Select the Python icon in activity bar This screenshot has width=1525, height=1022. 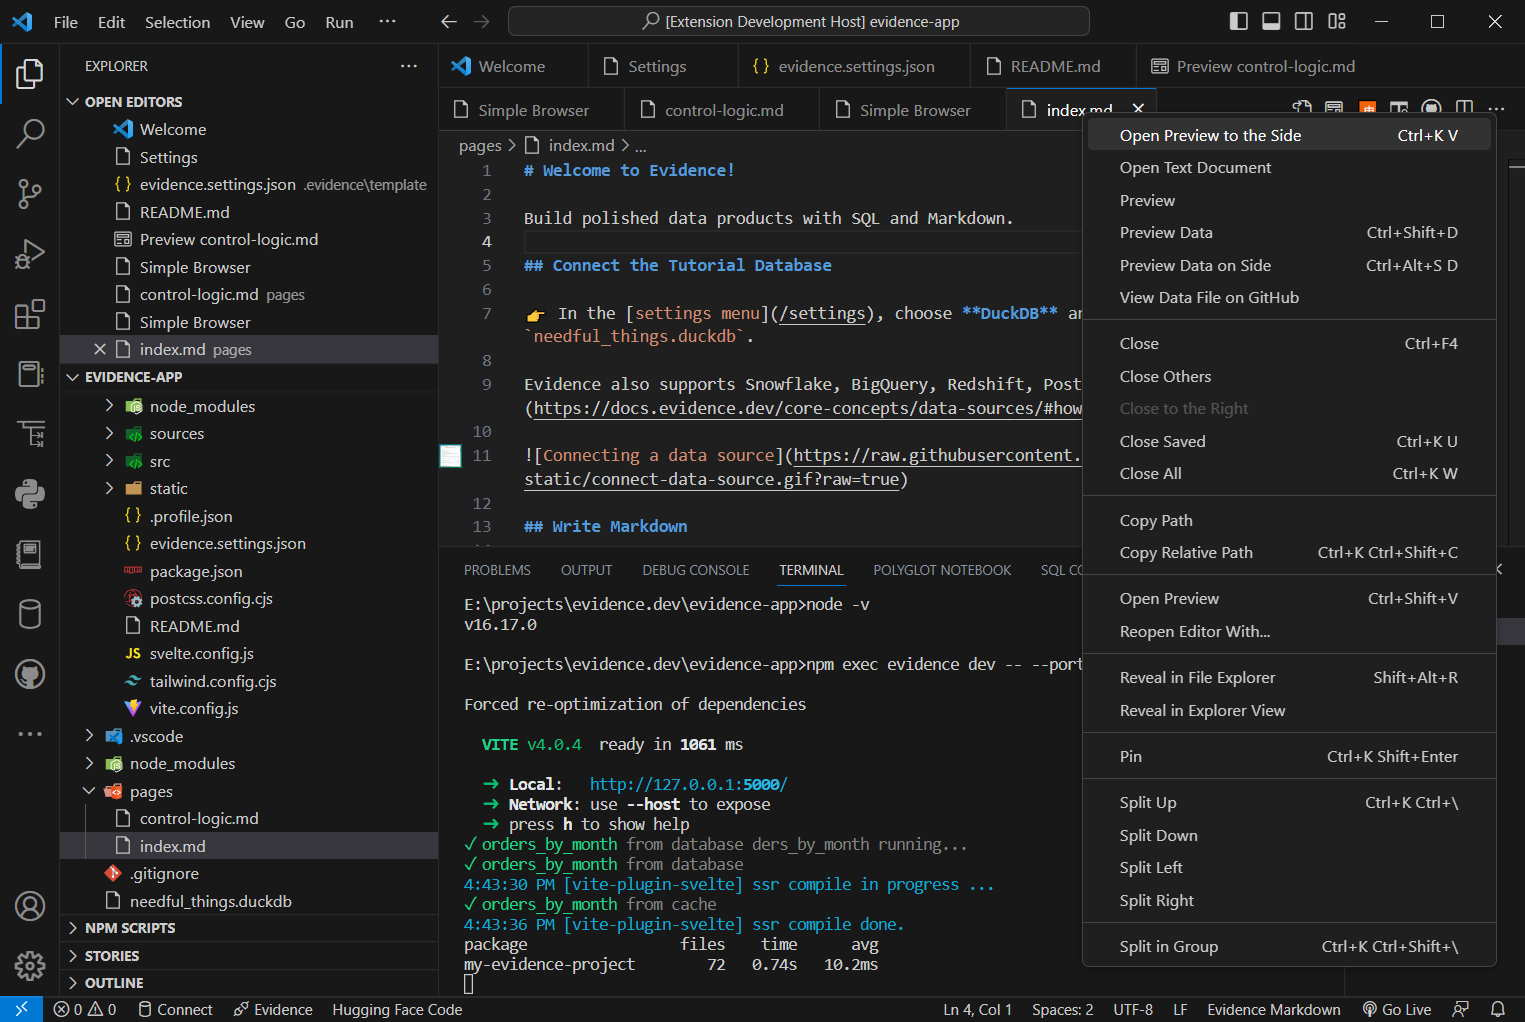(x=29, y=493)
